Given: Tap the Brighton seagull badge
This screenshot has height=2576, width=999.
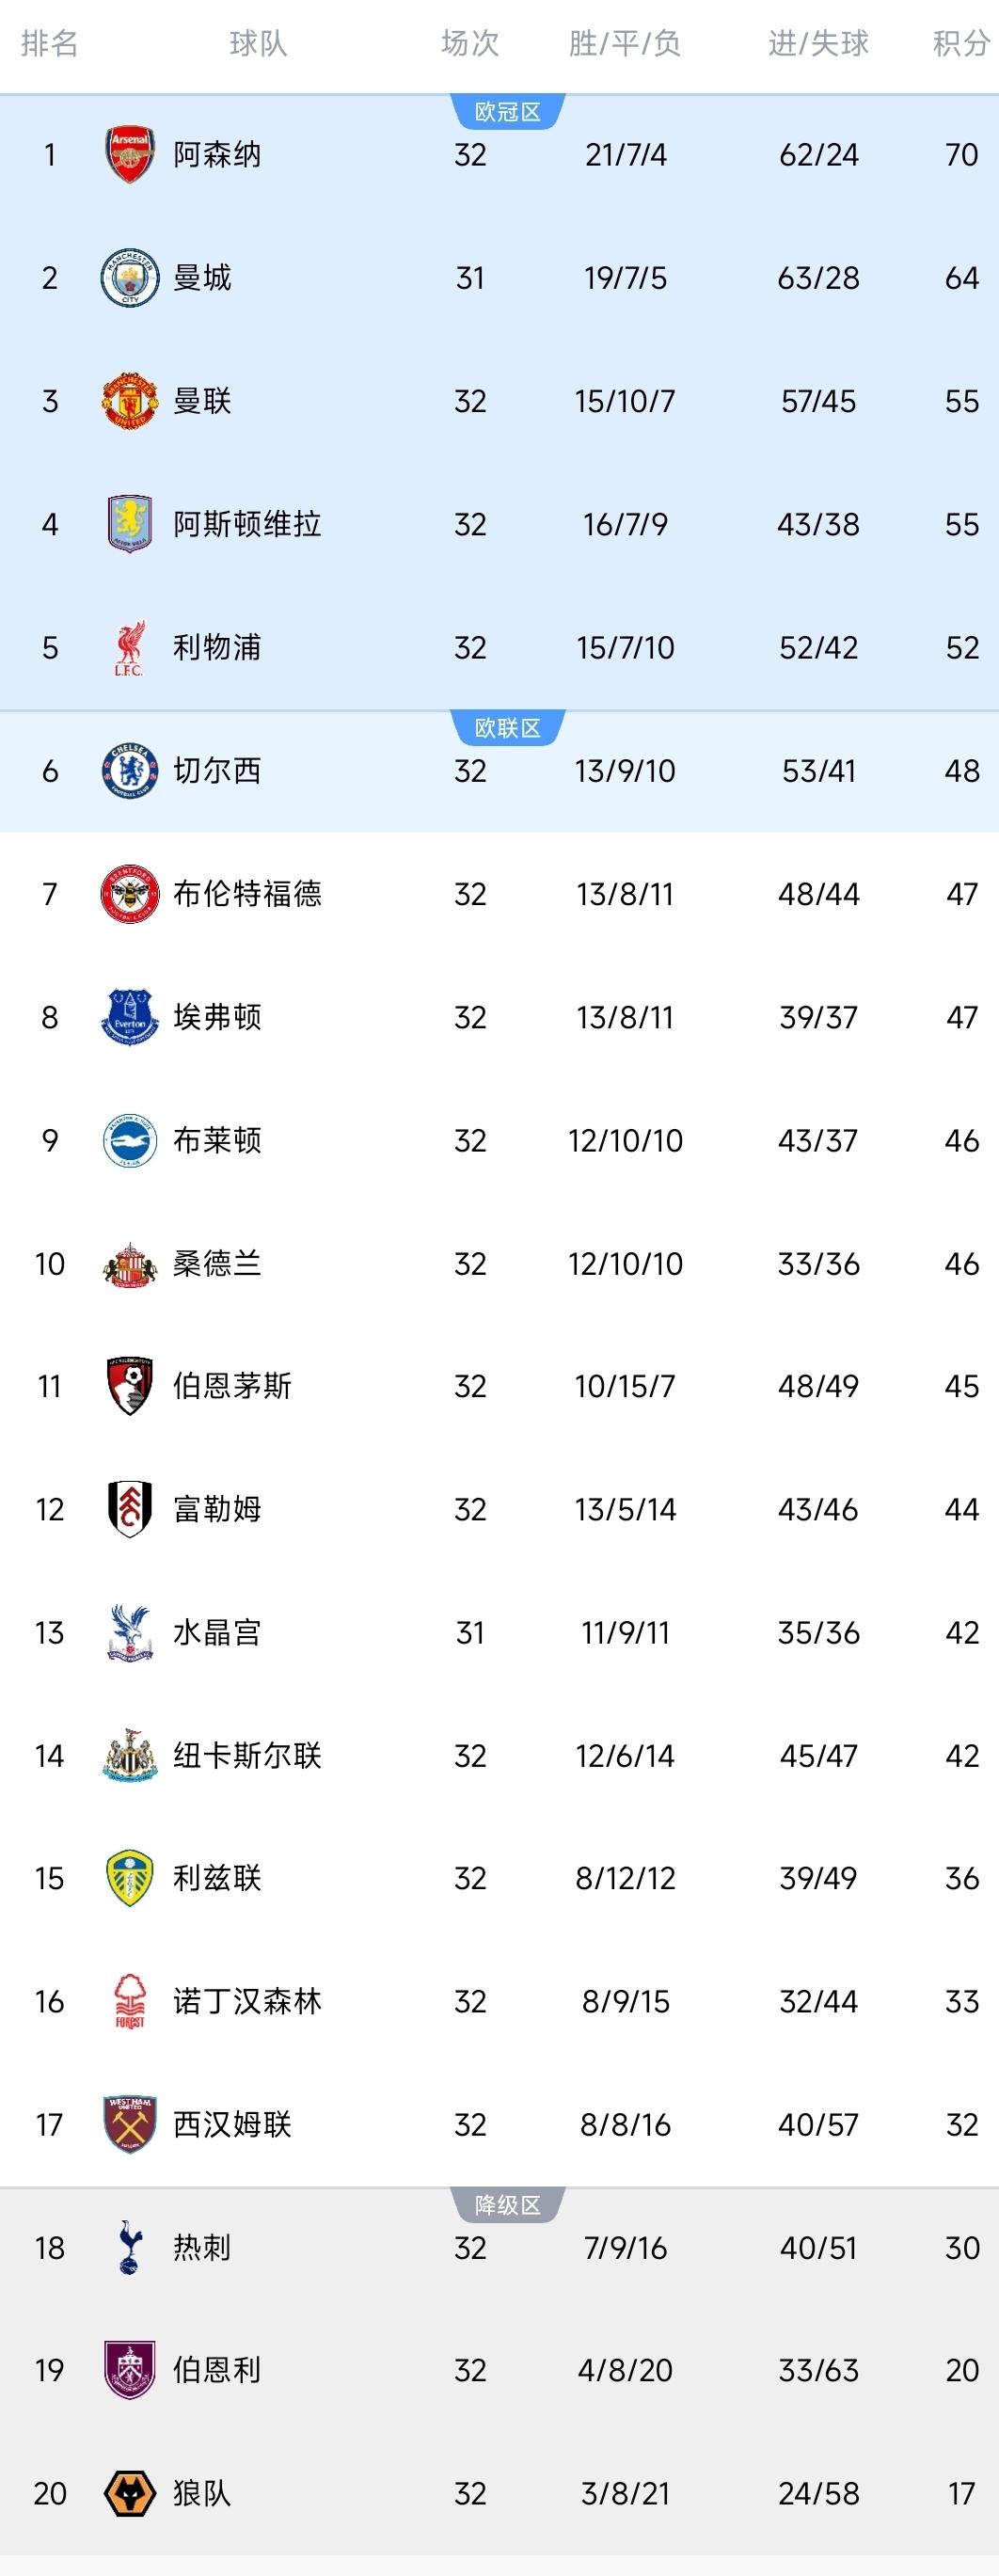Looking at the screenshot, I should pyautogui.click(x=130, y=1140).
